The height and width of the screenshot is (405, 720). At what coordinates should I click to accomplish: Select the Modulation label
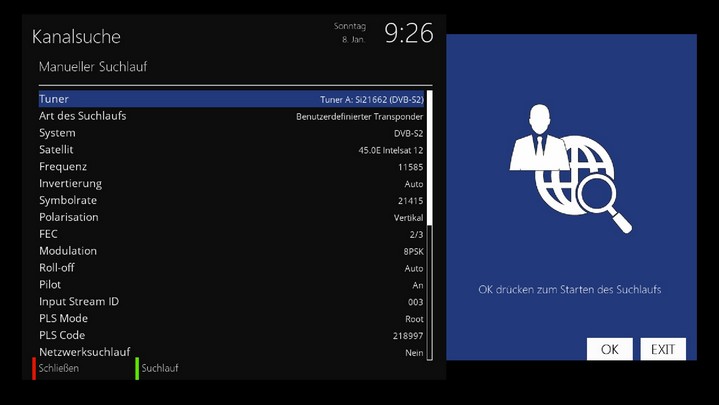point(68,251)
